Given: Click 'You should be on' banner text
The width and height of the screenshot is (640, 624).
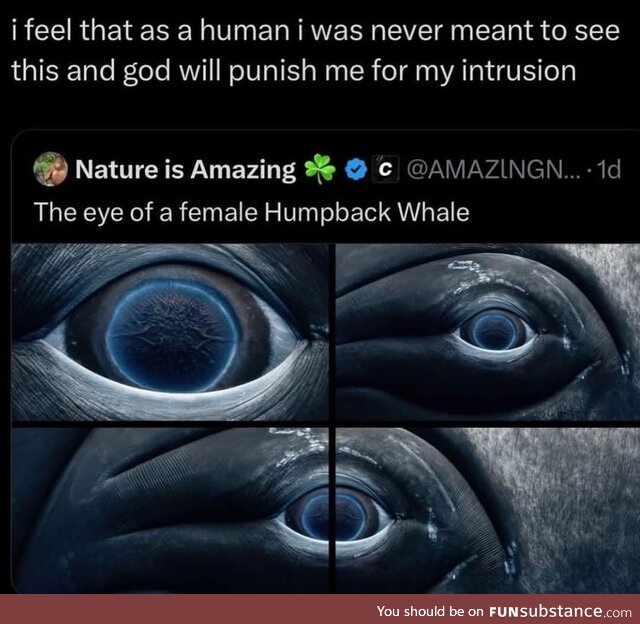Looking at the screenshot, I should [x=430, y=611].
